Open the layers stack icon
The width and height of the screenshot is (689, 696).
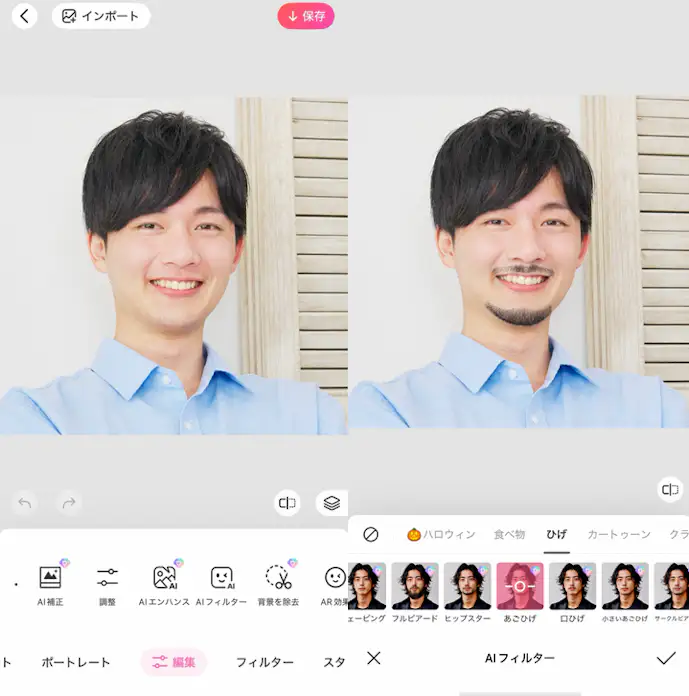(331, 503)
